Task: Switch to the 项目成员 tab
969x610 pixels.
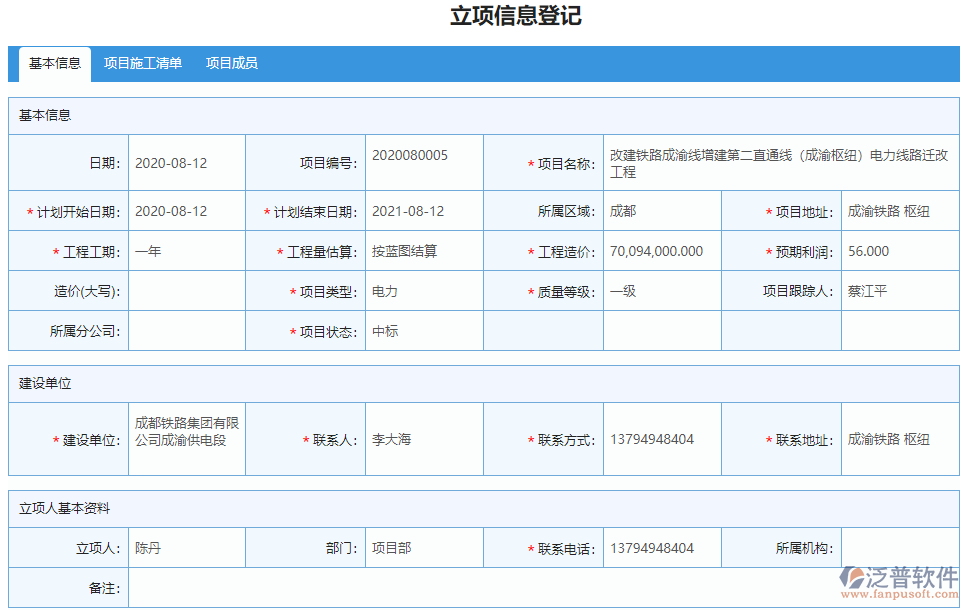Action: tap(232, 63)
